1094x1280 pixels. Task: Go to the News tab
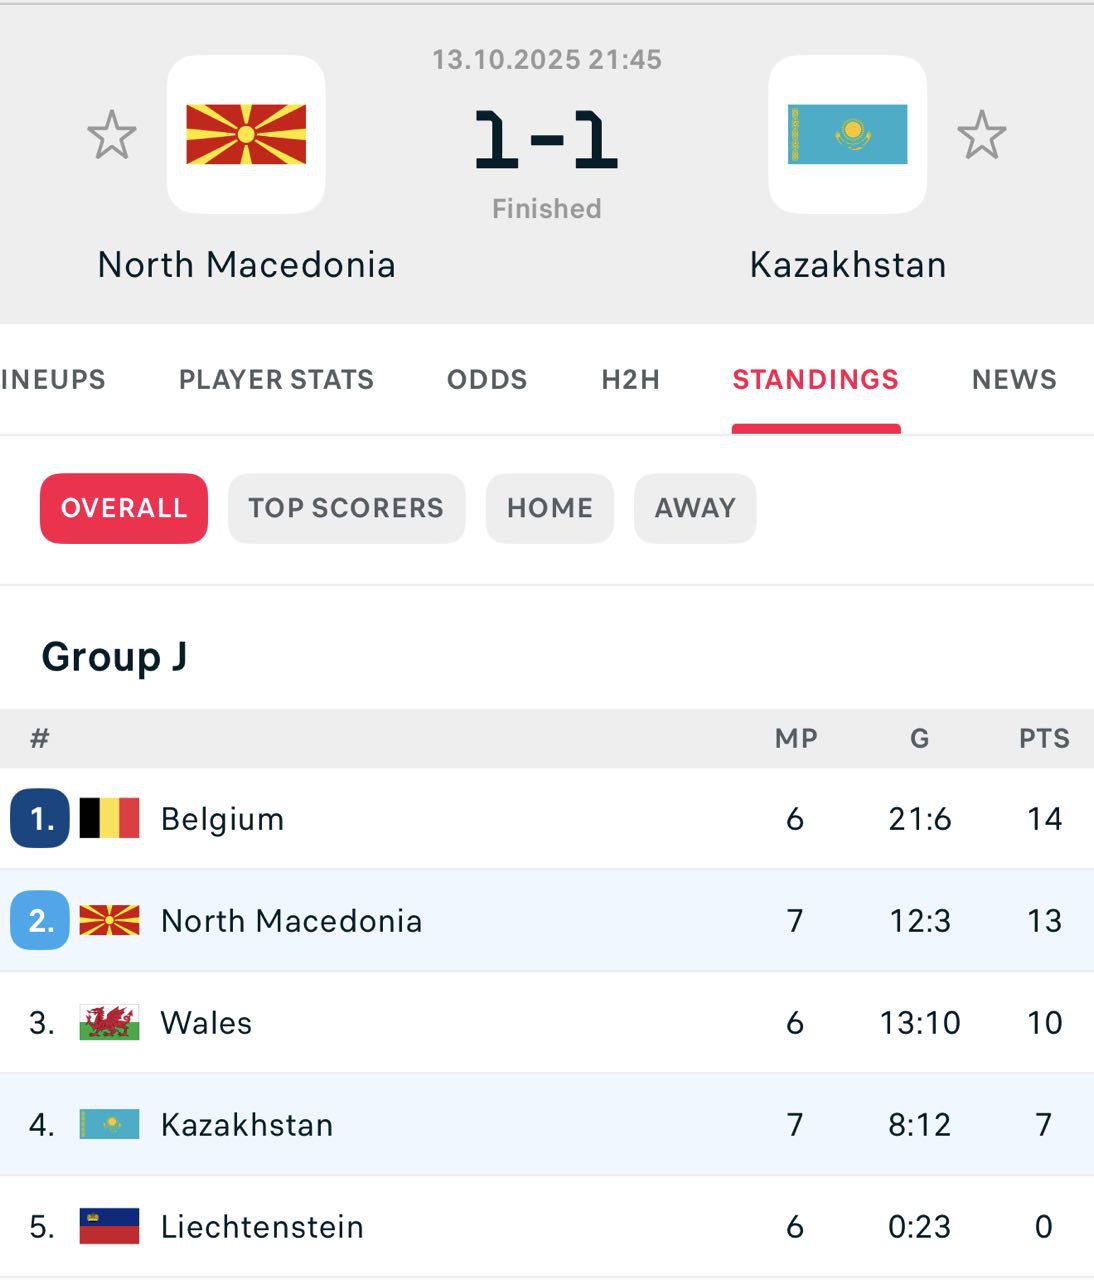click(1014, 380)
